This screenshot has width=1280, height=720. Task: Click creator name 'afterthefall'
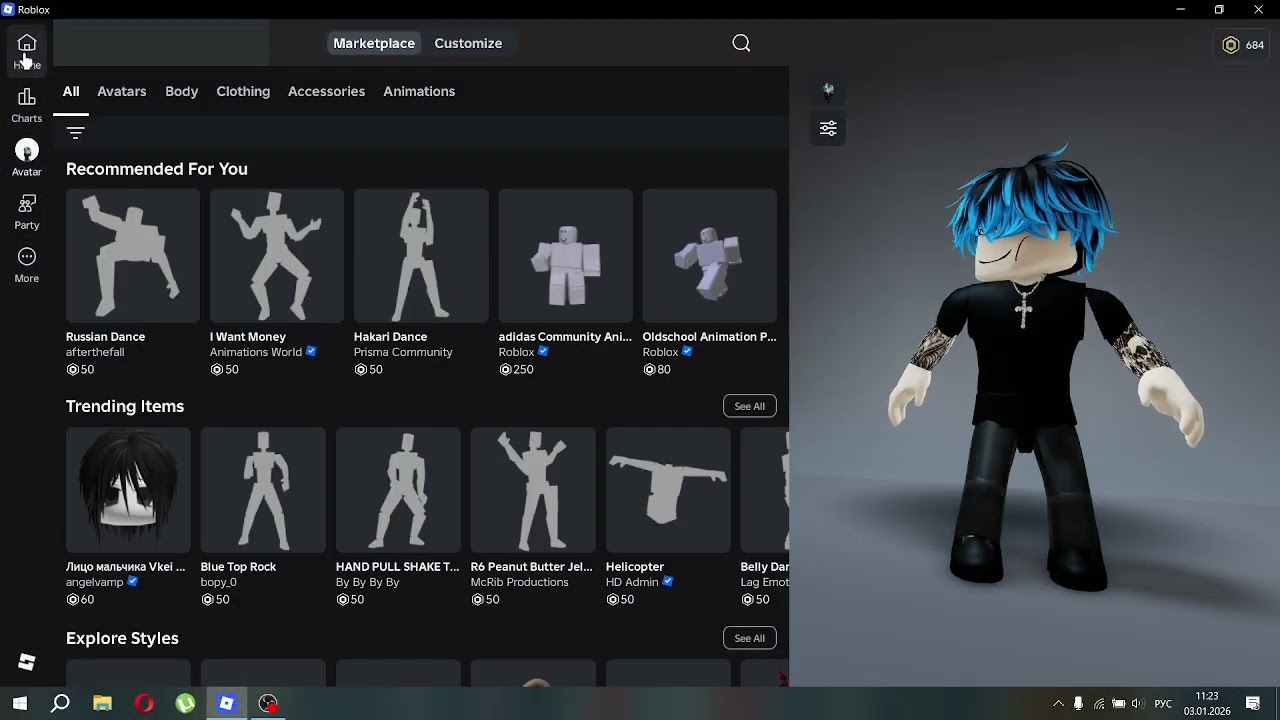pos(95,353)
